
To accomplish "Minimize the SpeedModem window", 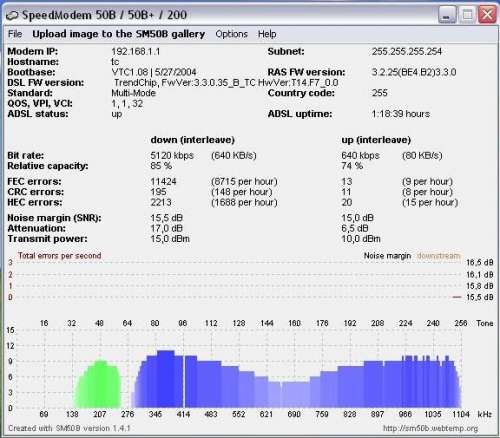I will 447,15.
